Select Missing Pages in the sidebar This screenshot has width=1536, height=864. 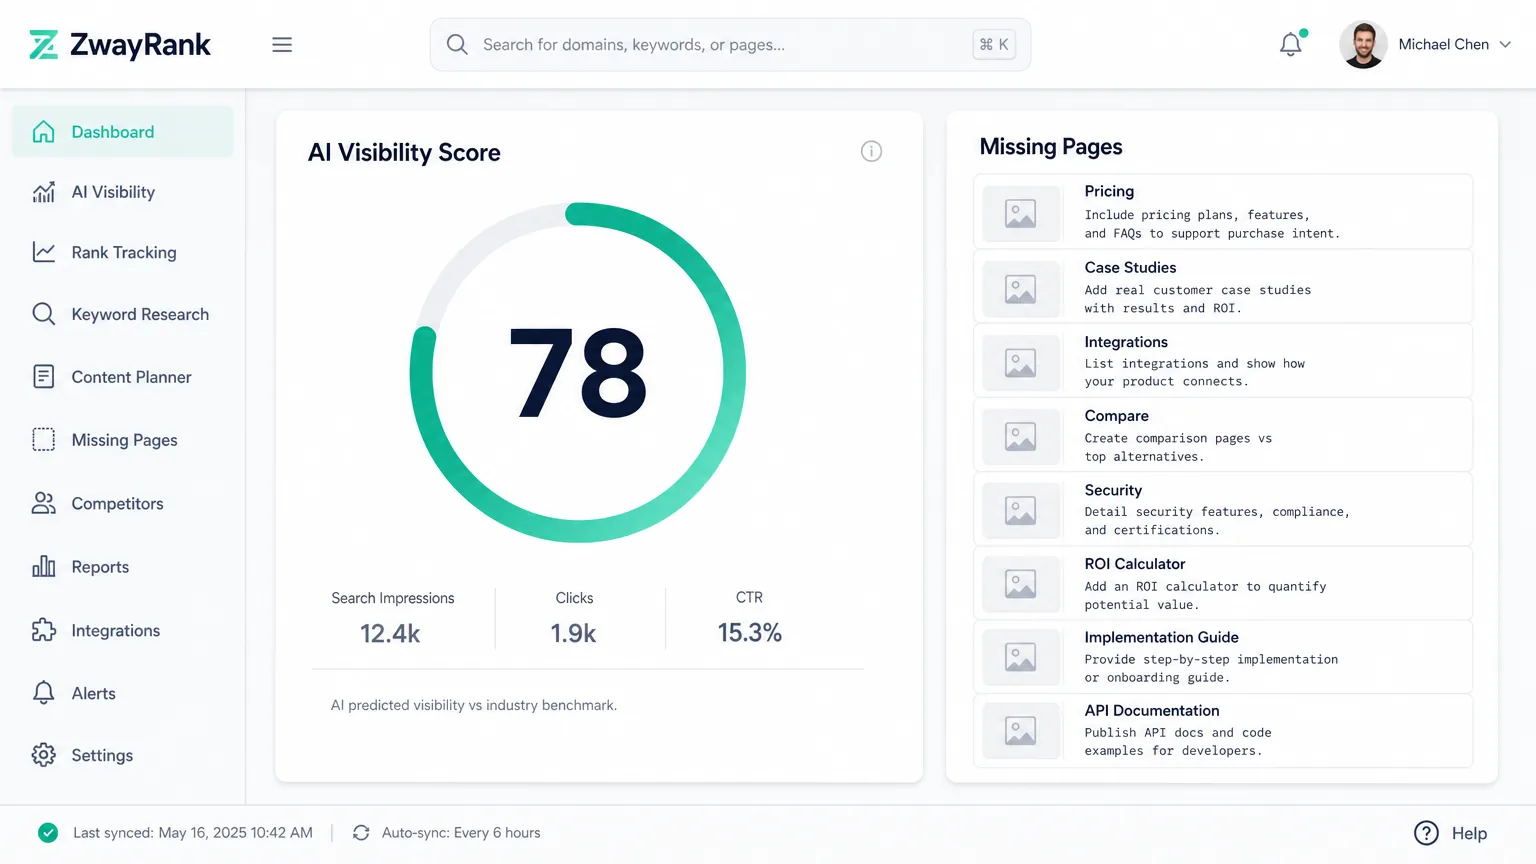[x=123, y=440]
